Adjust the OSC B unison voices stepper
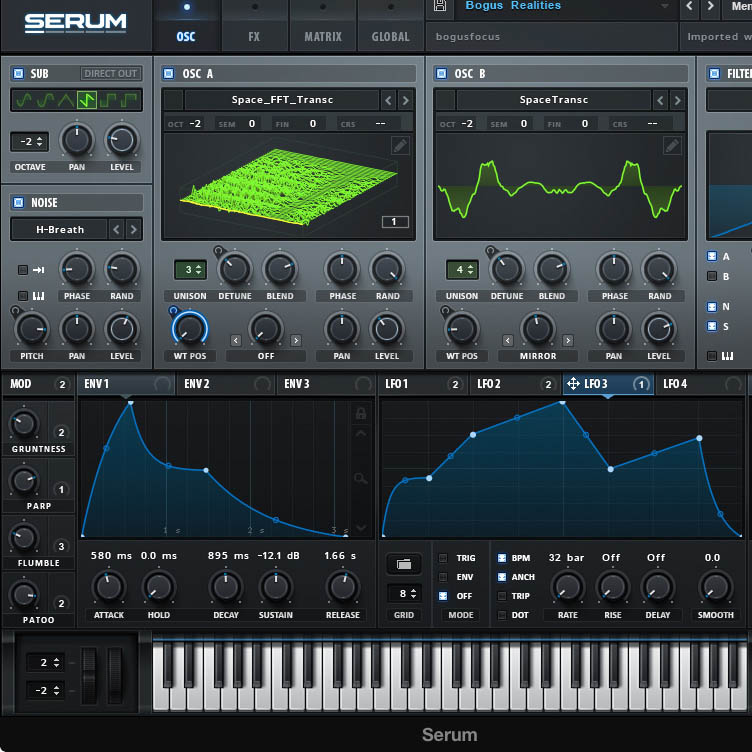 click(x=462, y=270)
